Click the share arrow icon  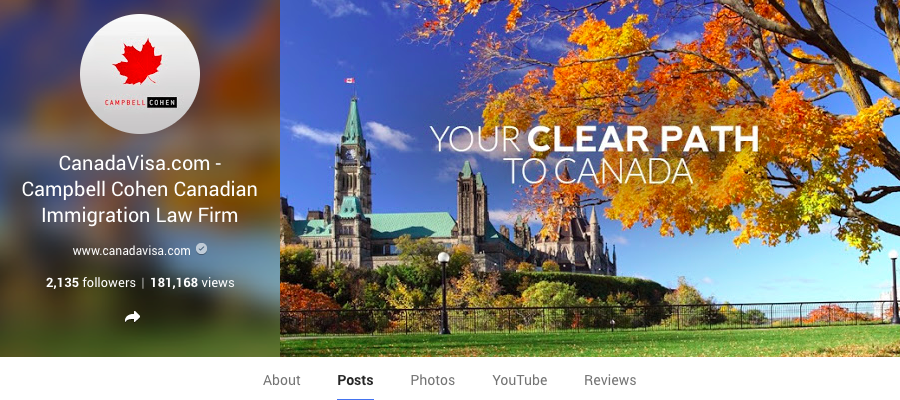click(x=133, y=317)
